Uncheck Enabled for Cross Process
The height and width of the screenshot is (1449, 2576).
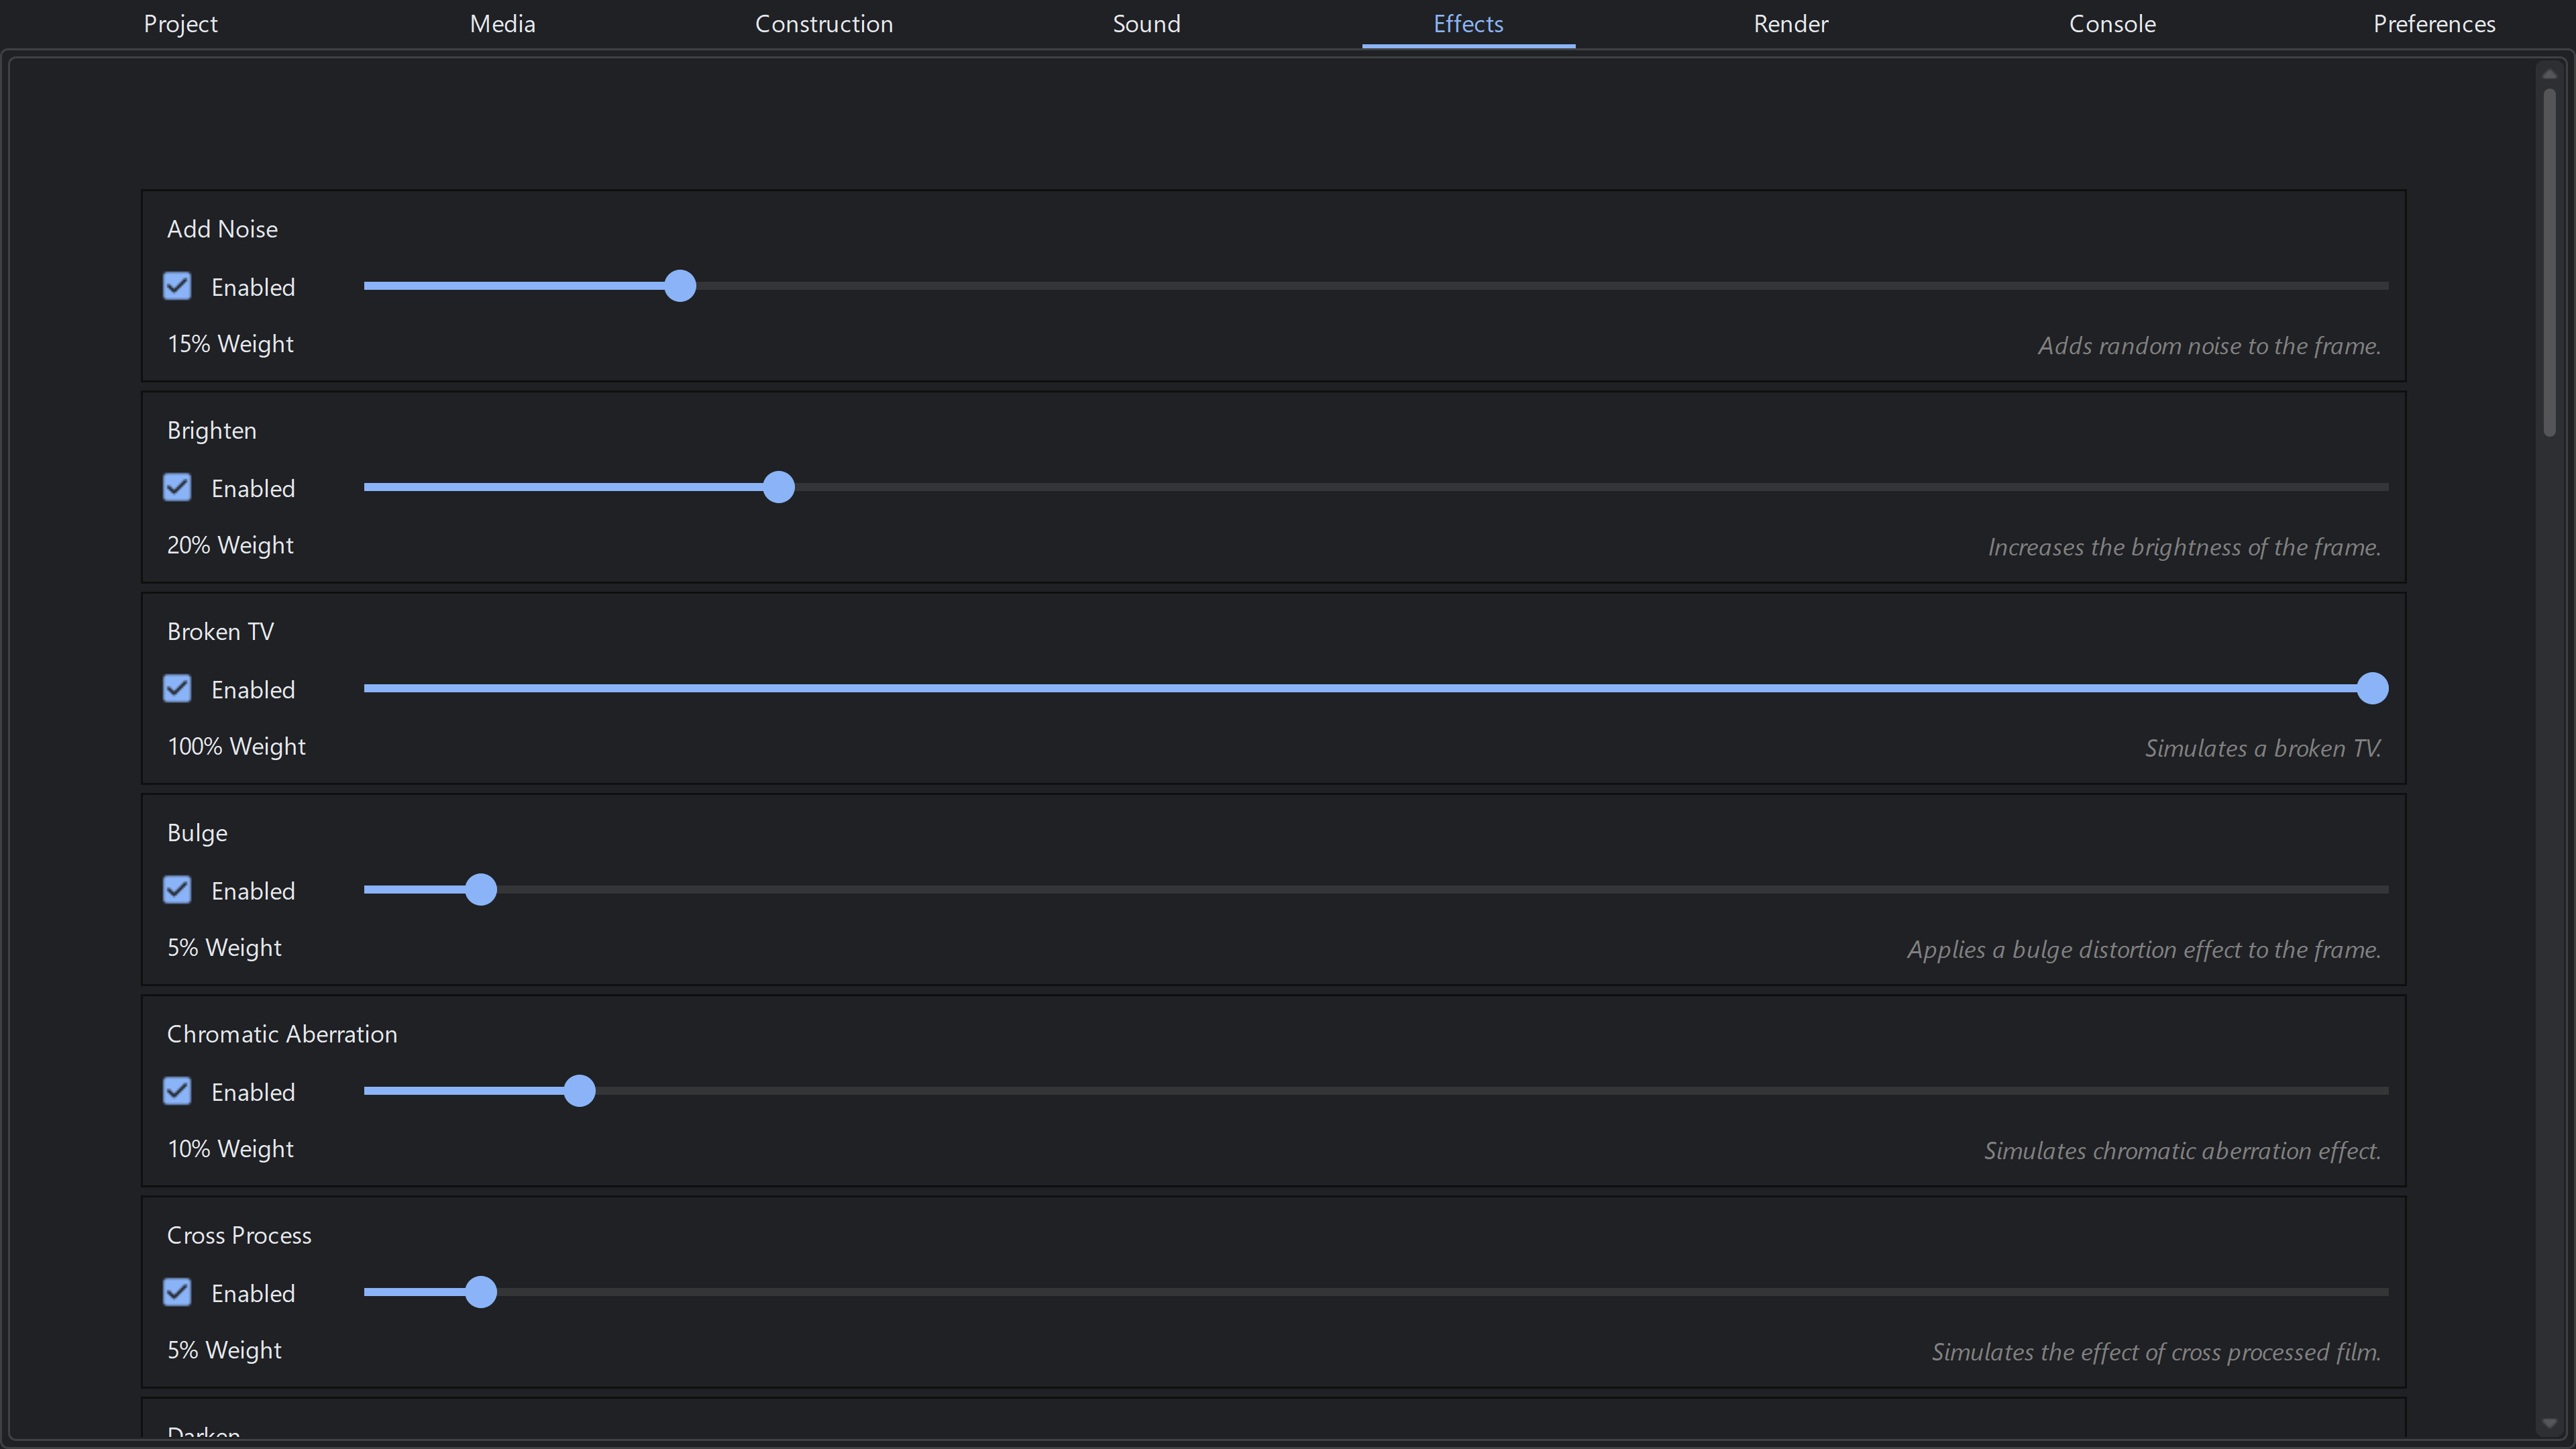tap(177, 1292)
